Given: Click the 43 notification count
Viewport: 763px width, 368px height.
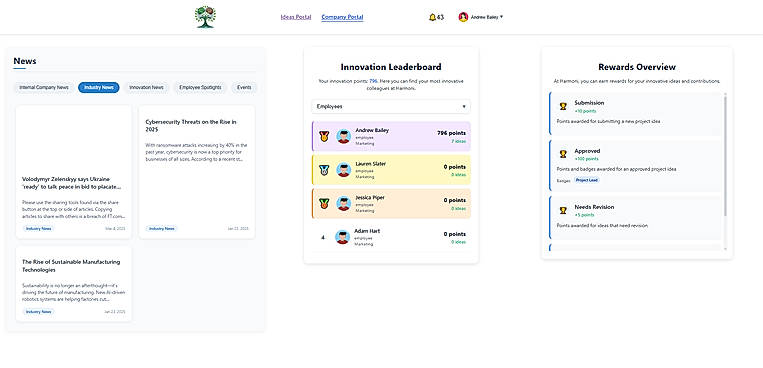Looking at the screenshot, I should click(x=440, y=18).
